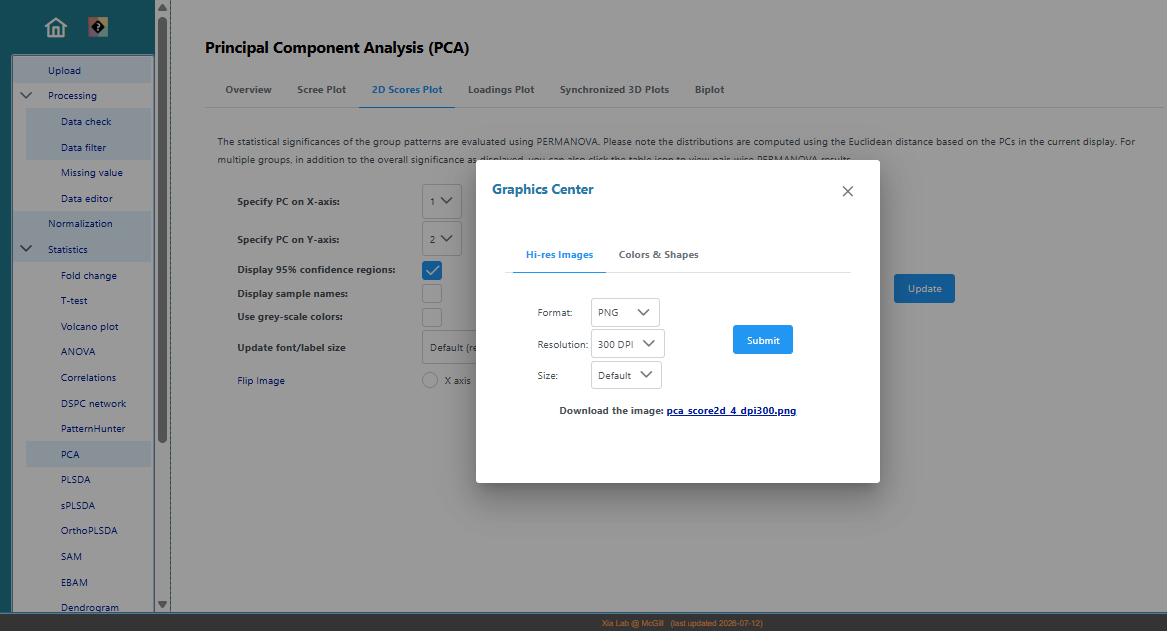Collapse the Statistics section chevron
Screen dimensions: 1167x631
point(26,249)
